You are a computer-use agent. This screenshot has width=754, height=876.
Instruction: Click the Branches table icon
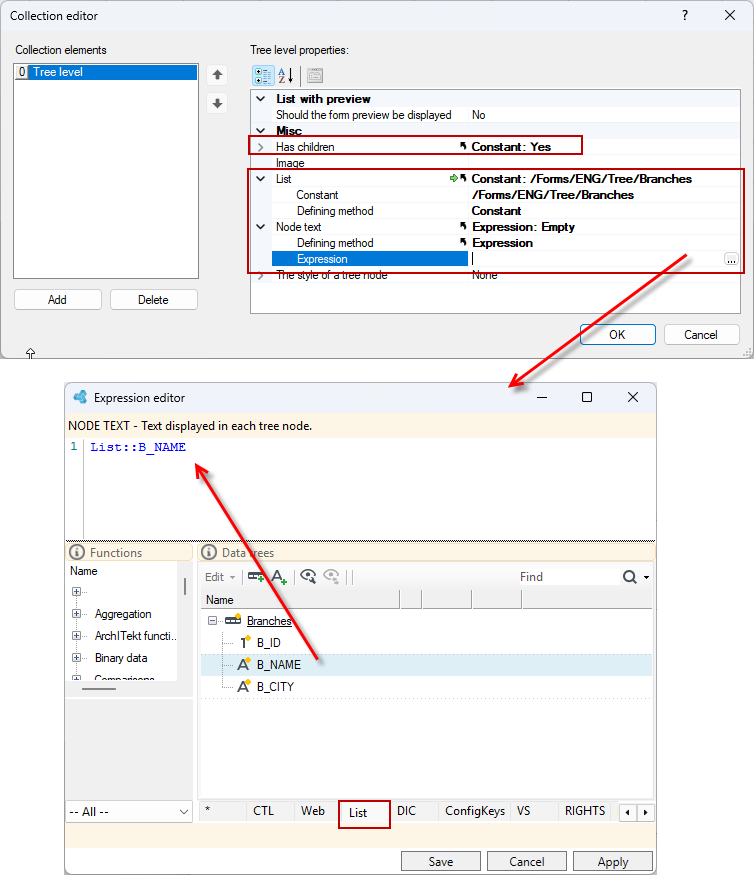[233, 620]
